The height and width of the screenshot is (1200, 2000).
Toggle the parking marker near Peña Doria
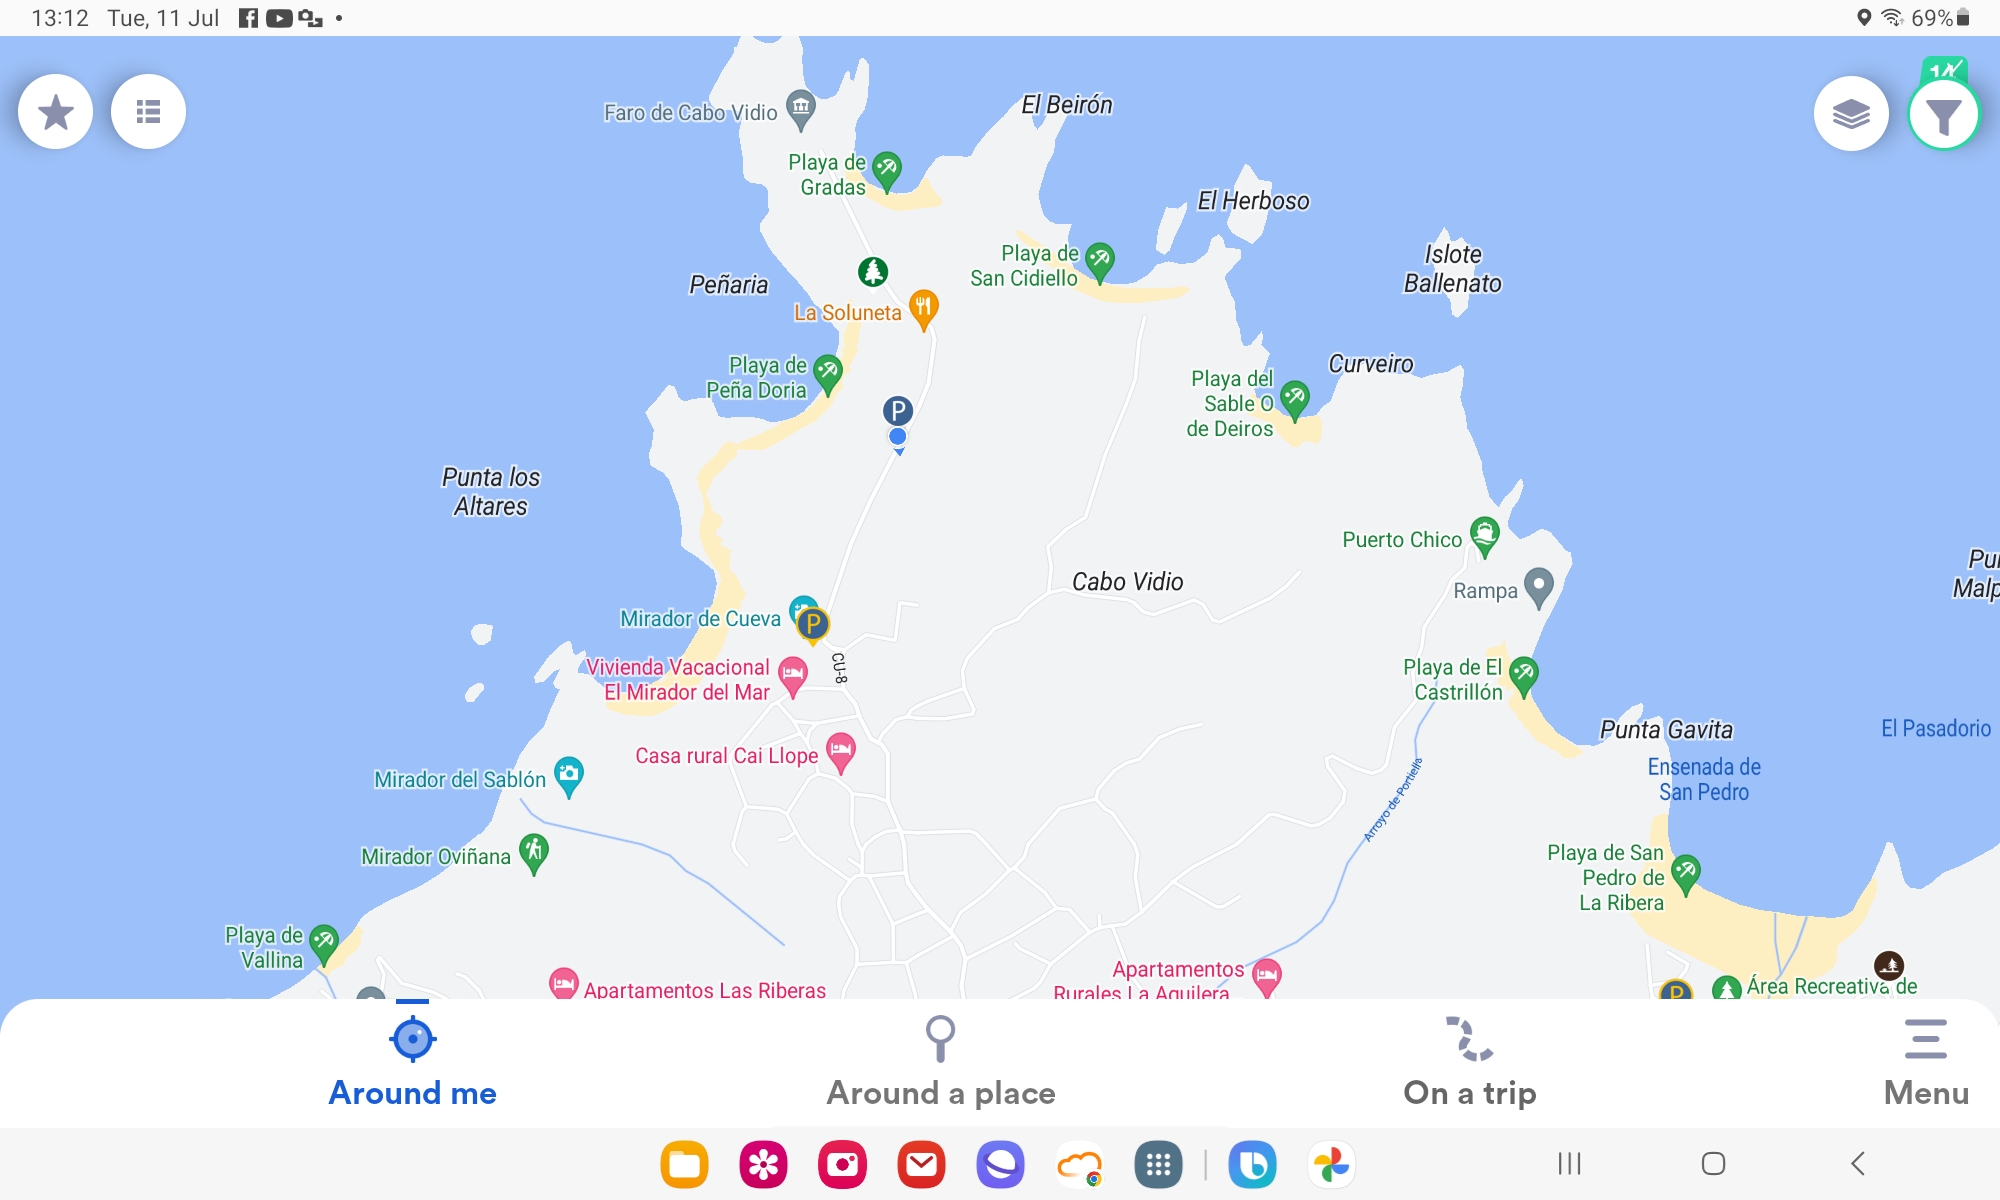point(896,411)
